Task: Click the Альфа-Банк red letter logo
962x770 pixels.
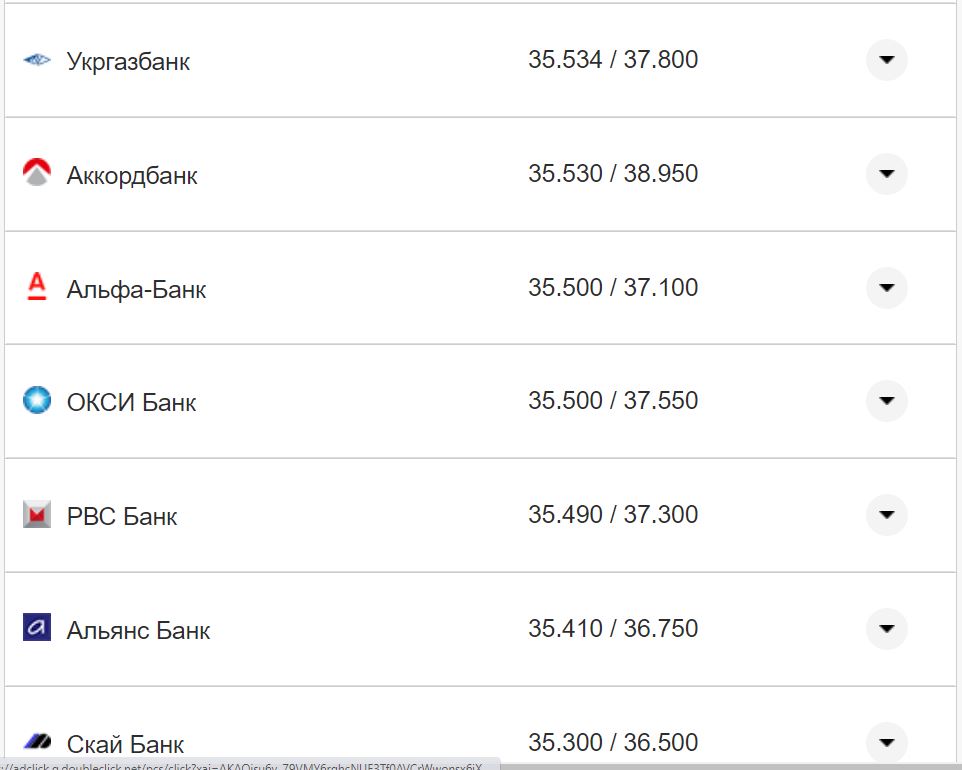Action: tap(36, 288)
